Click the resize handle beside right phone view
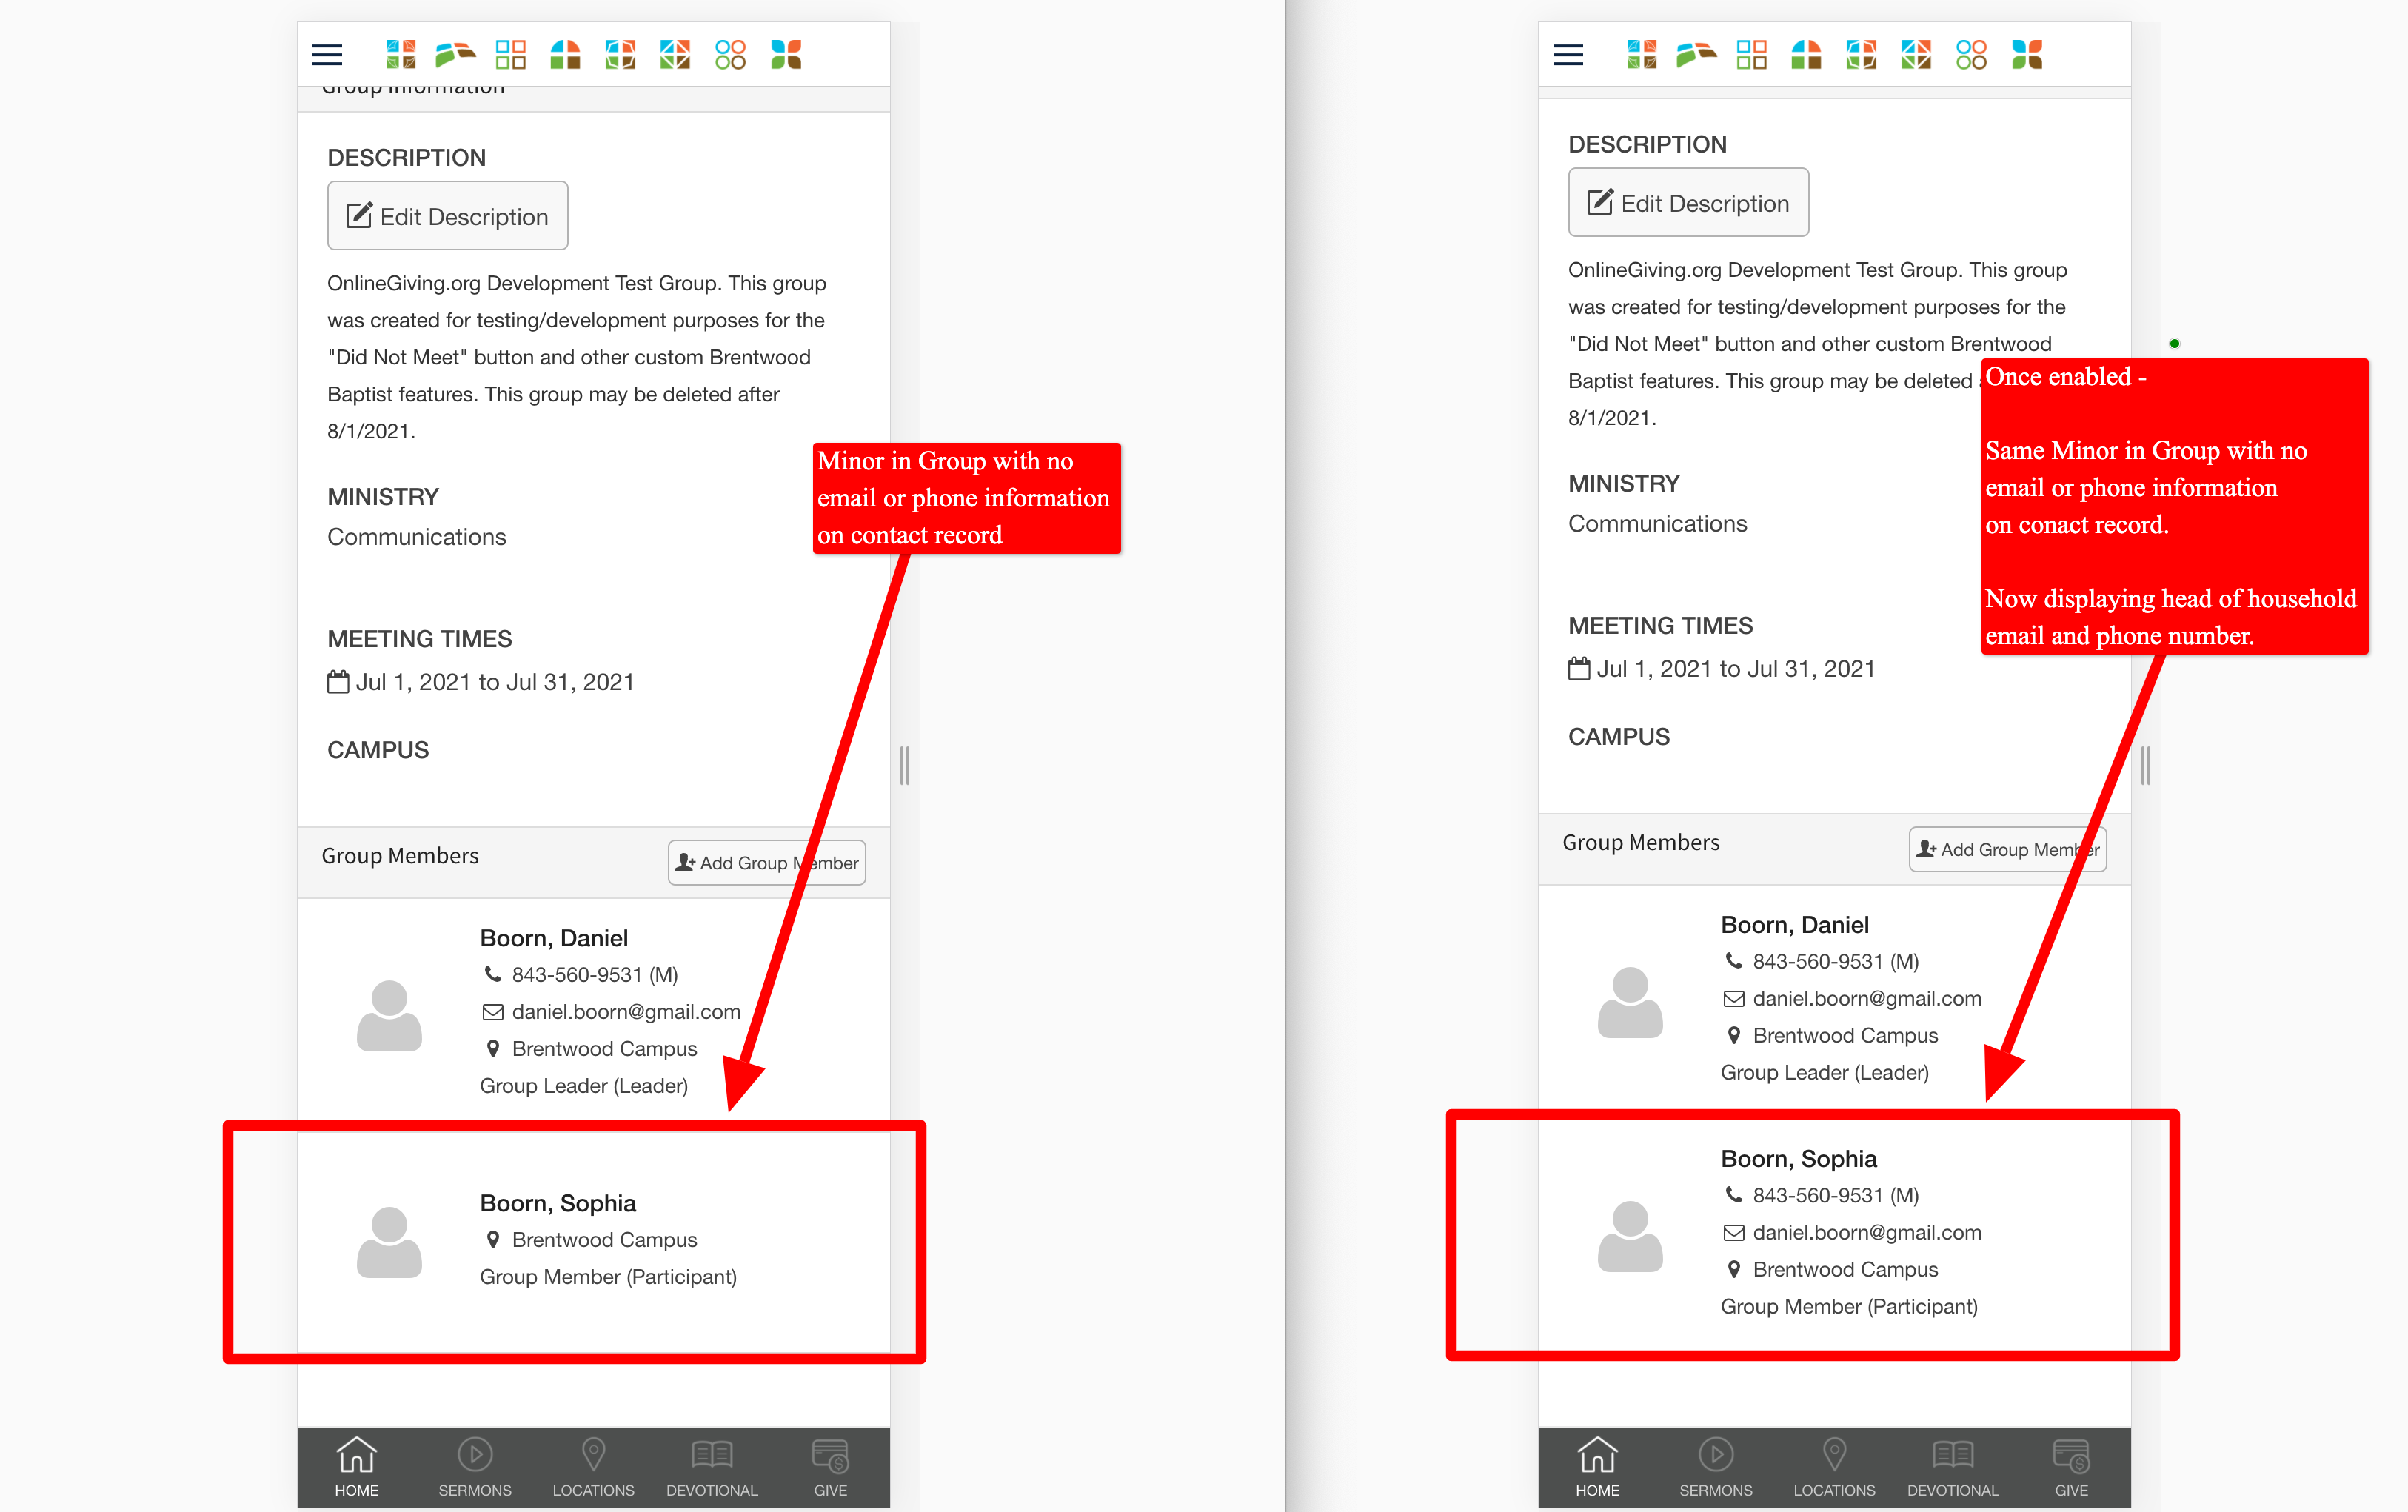Screen dimensions: 2408x1512 [2146, 765]
